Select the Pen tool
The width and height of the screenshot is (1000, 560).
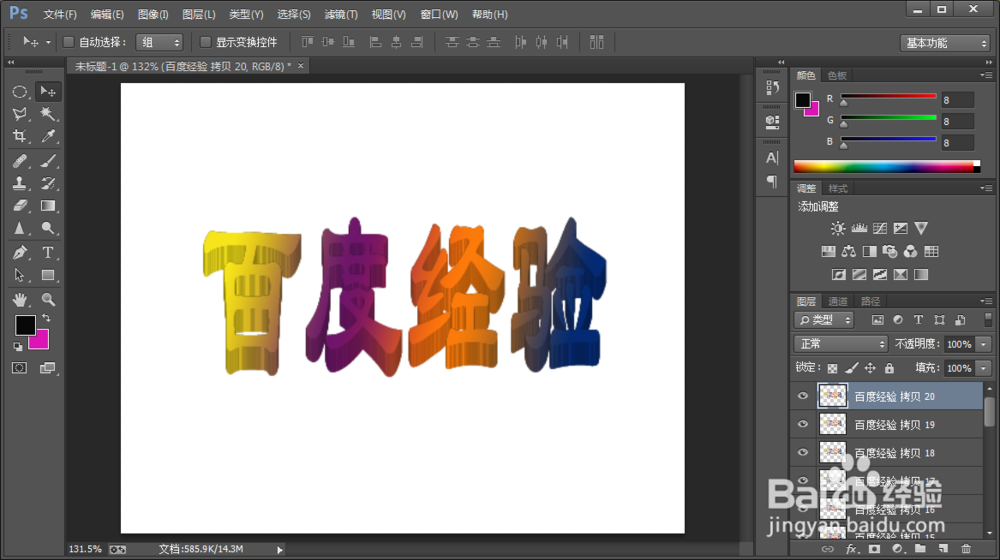click(x=20, y=253)
